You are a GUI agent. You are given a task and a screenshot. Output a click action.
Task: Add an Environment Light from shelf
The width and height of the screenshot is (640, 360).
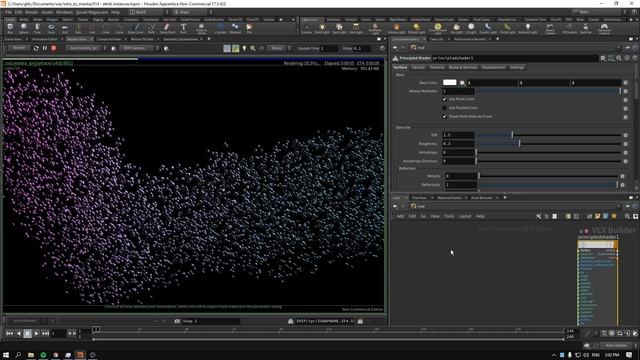pos(438,28)
